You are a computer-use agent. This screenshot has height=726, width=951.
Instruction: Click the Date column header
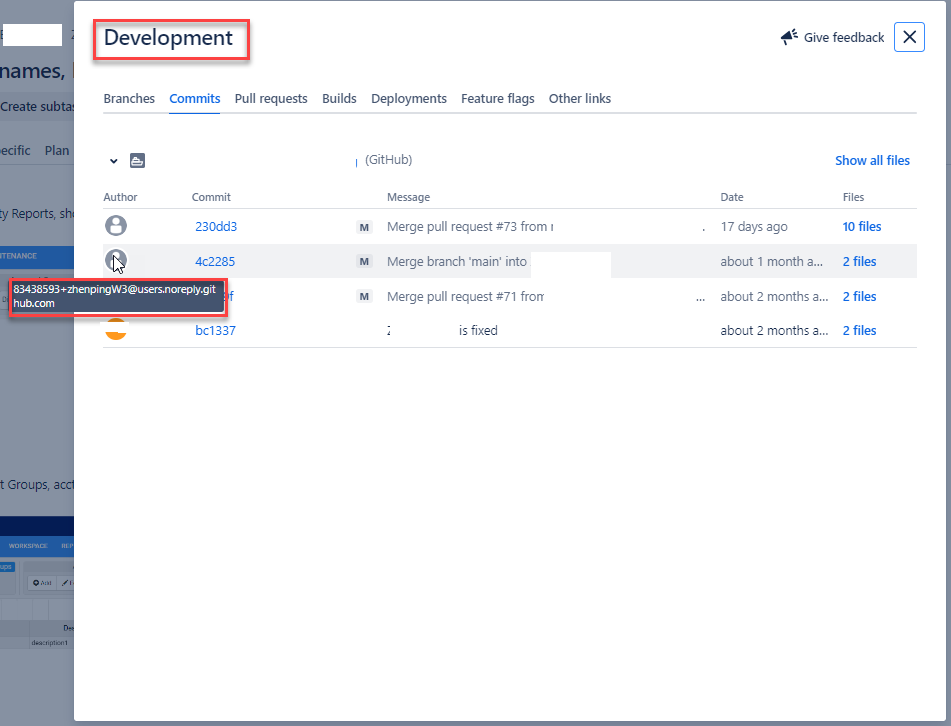pos(731,197)
